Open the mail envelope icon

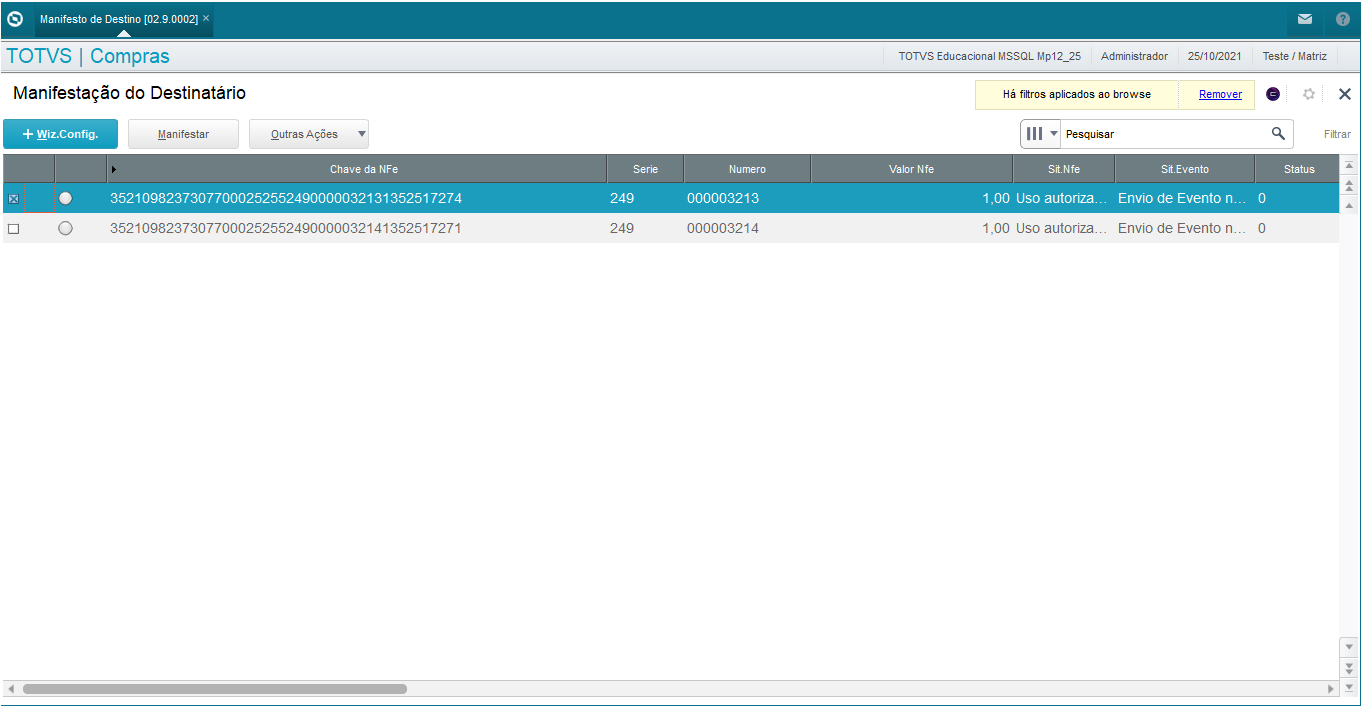click(x=1305, y=19)
